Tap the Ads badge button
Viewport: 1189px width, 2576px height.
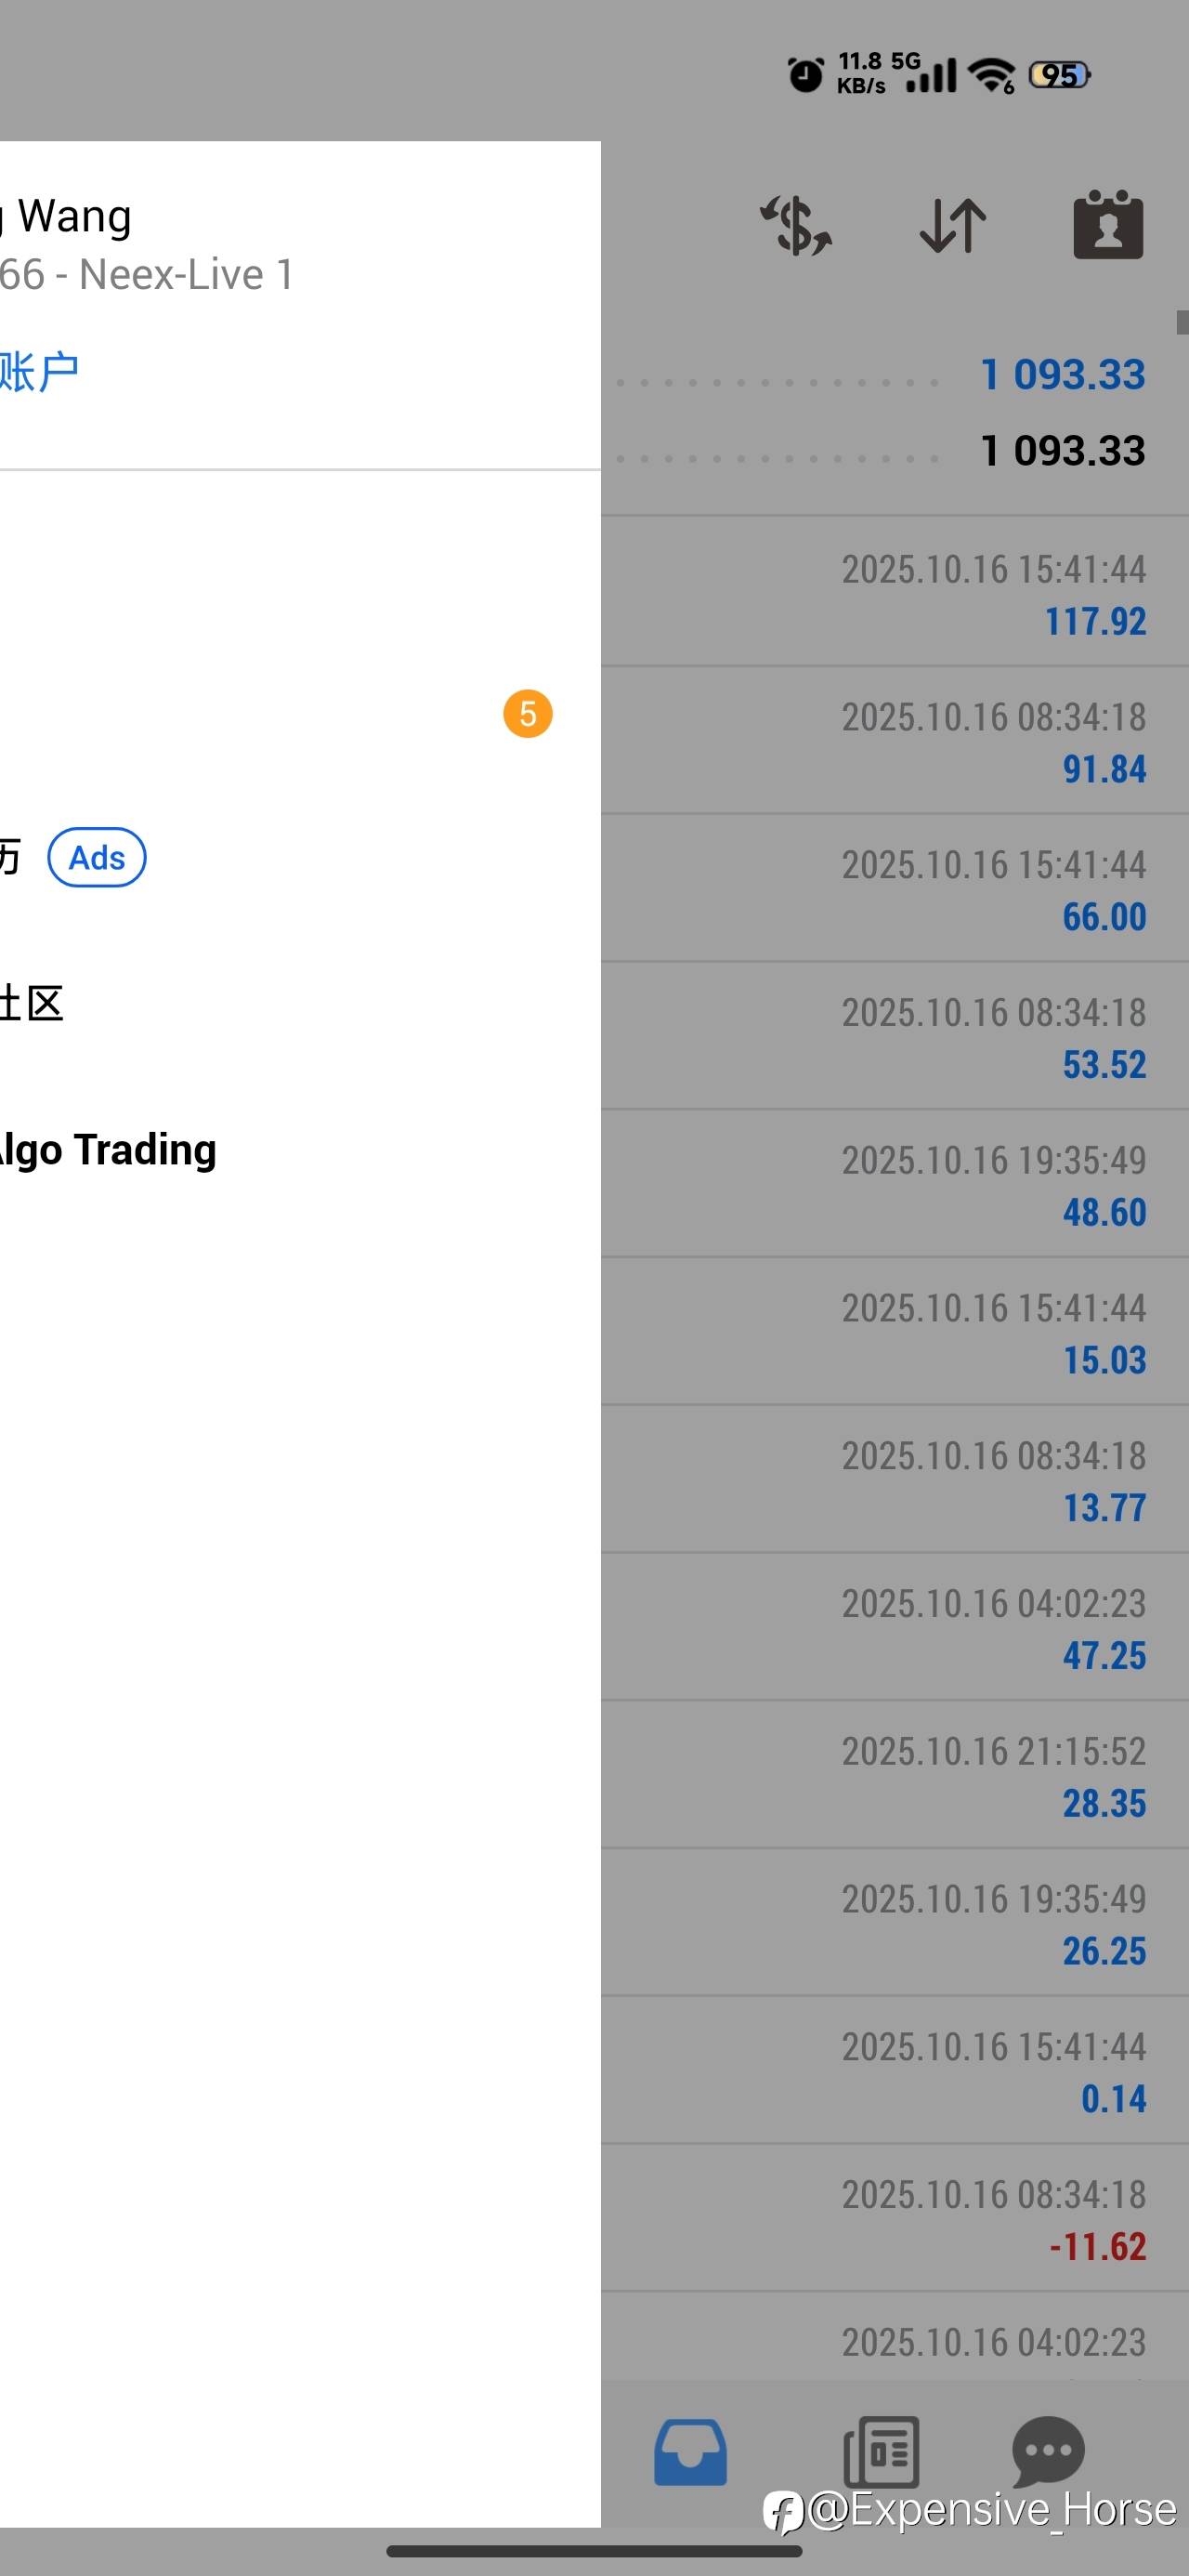[97, 858]
